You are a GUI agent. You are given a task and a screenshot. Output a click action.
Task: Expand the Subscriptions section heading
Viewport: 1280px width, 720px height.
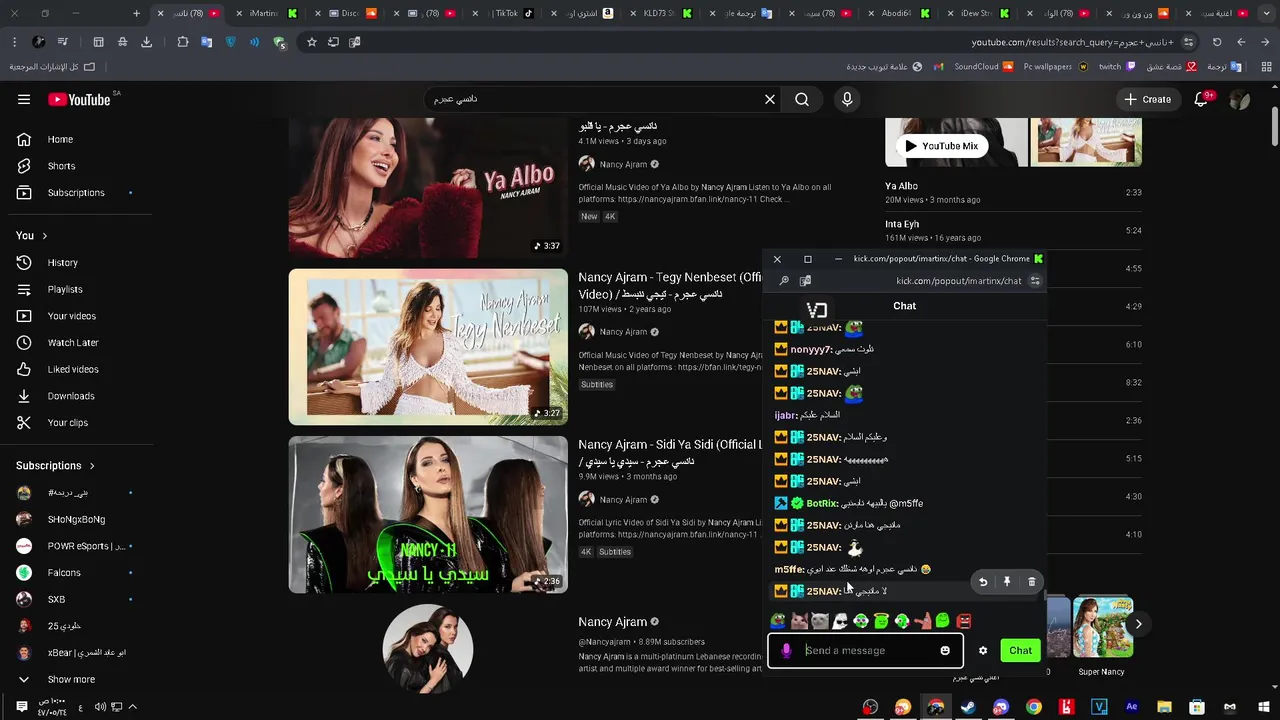[55, 466]
